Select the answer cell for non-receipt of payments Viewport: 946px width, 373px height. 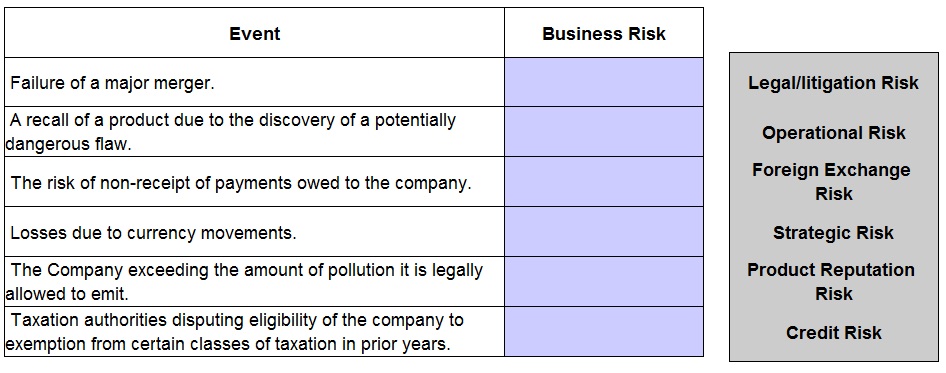(x=604, y=182)
